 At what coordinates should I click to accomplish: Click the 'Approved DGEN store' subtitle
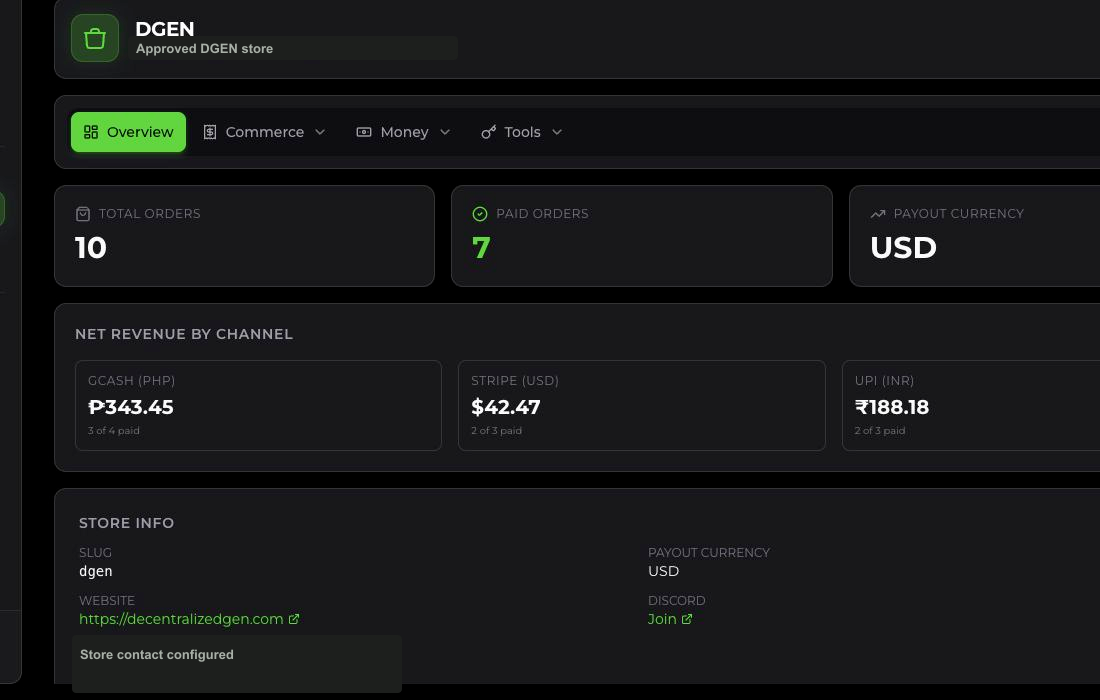point(204,48)
